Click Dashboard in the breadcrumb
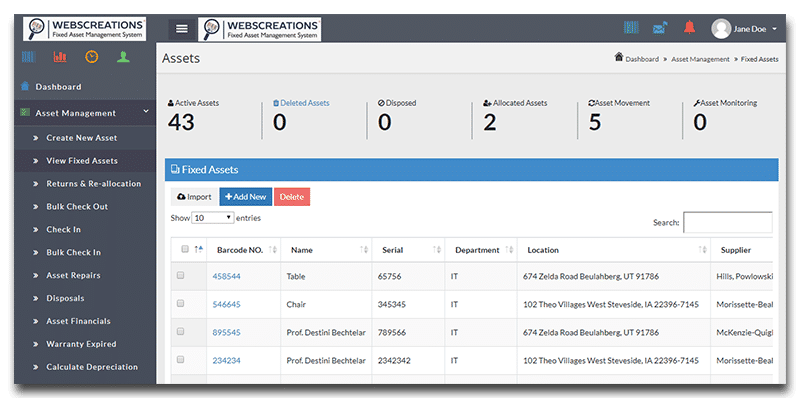 (x=642, y=59)
